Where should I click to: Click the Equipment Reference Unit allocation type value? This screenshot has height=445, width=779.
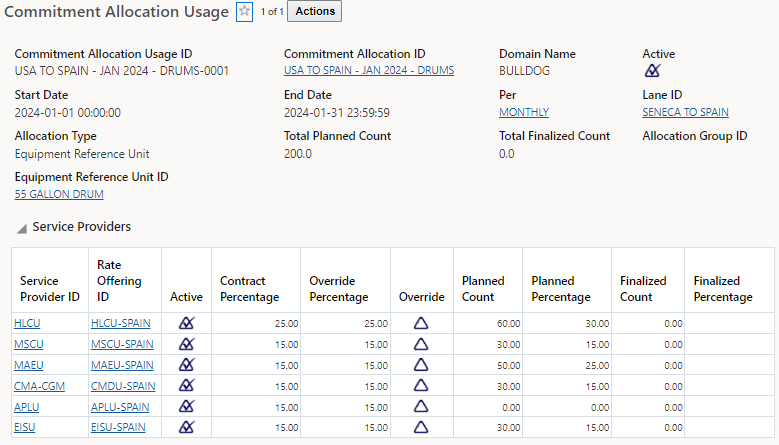[82, 154]
